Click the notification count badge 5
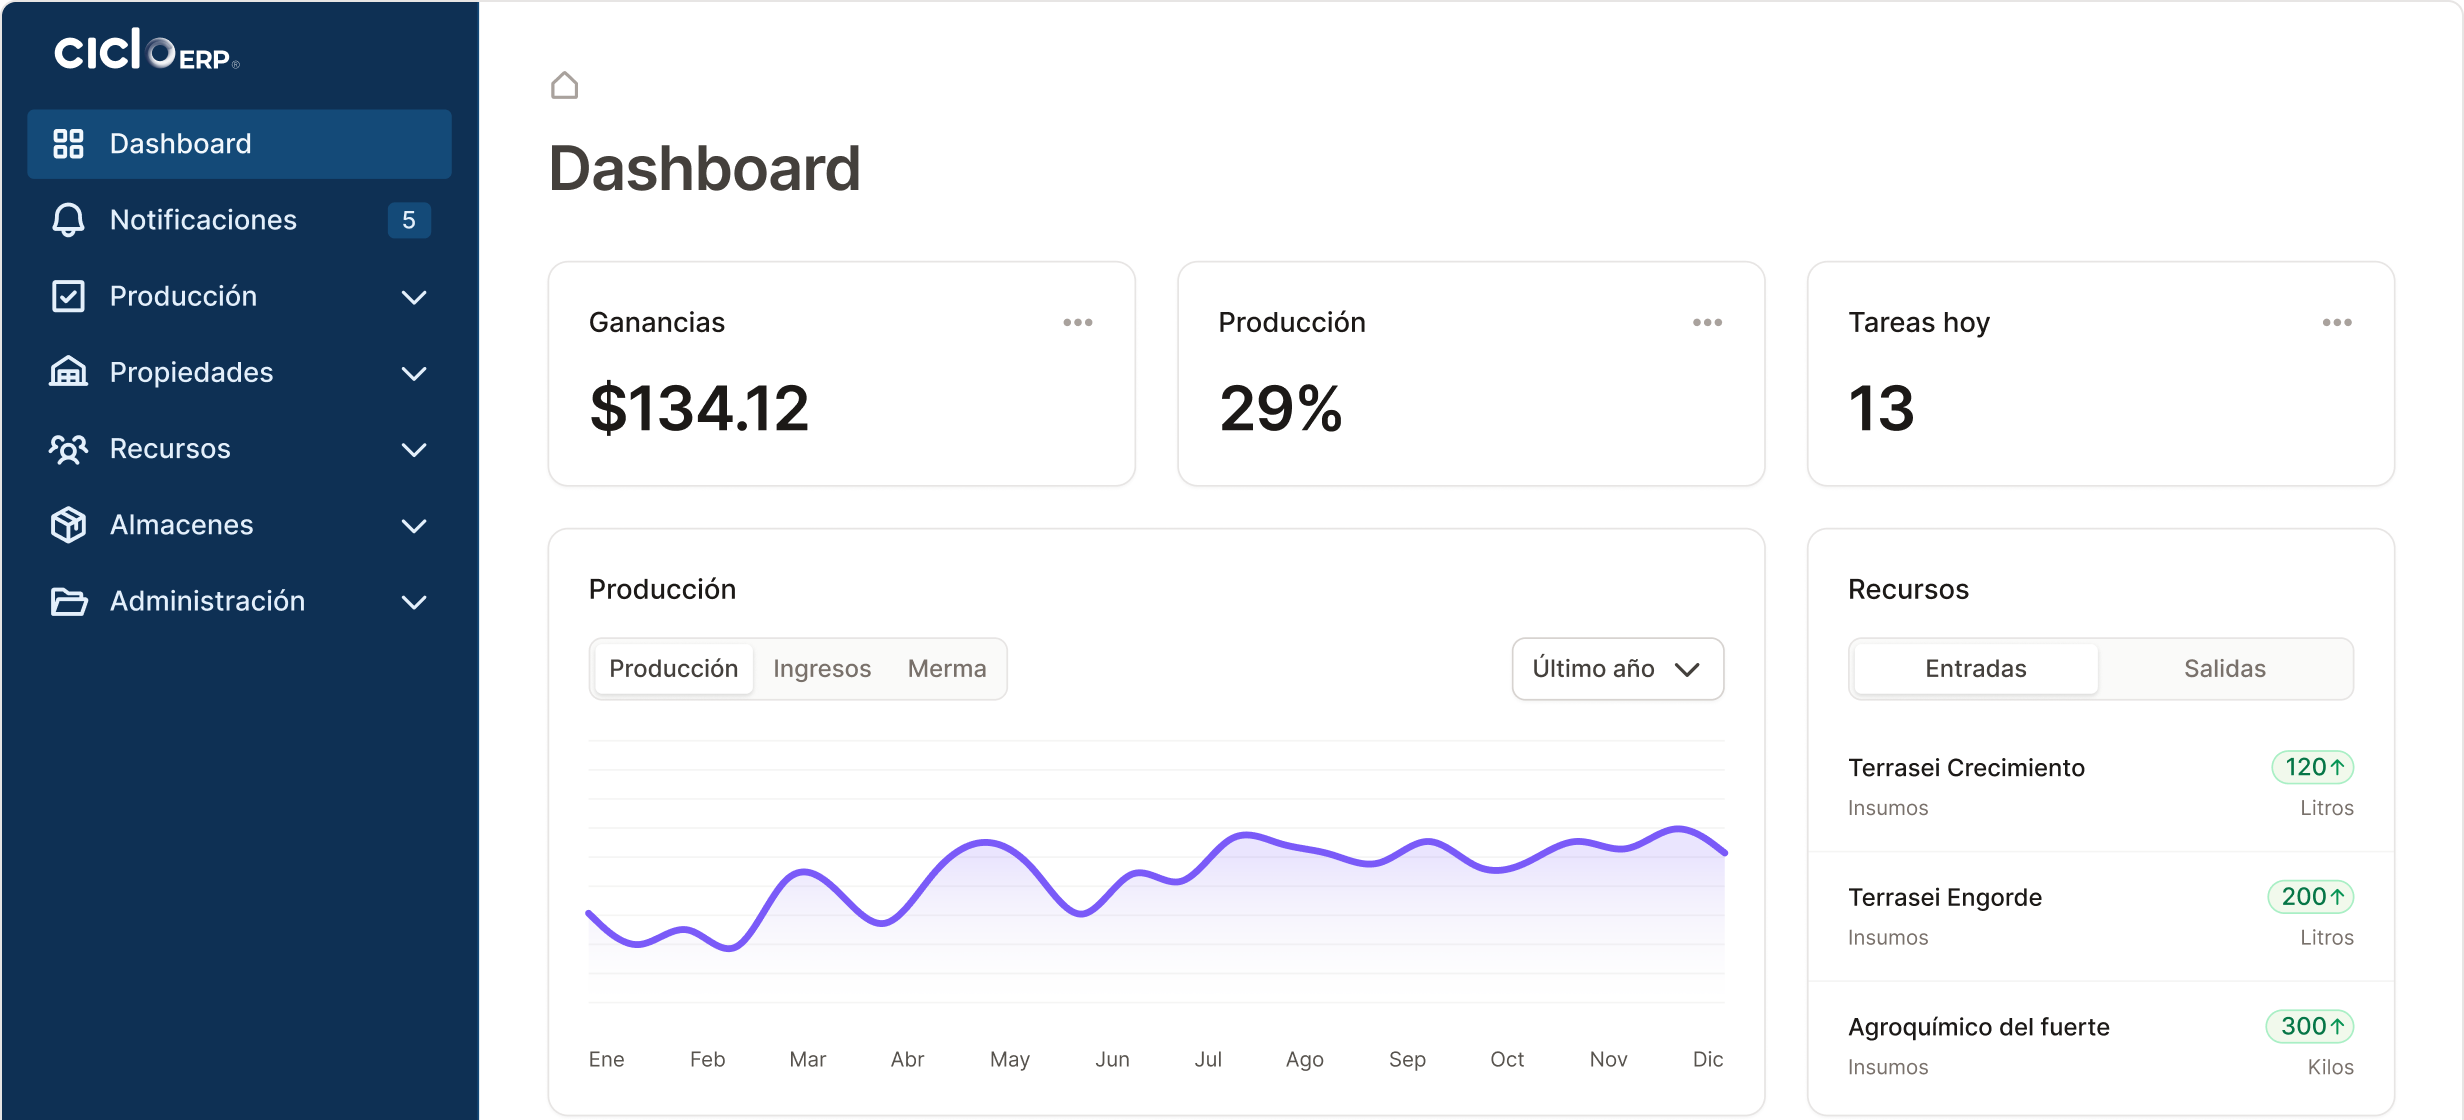The image size is (2464, 1120). (408, 220)
